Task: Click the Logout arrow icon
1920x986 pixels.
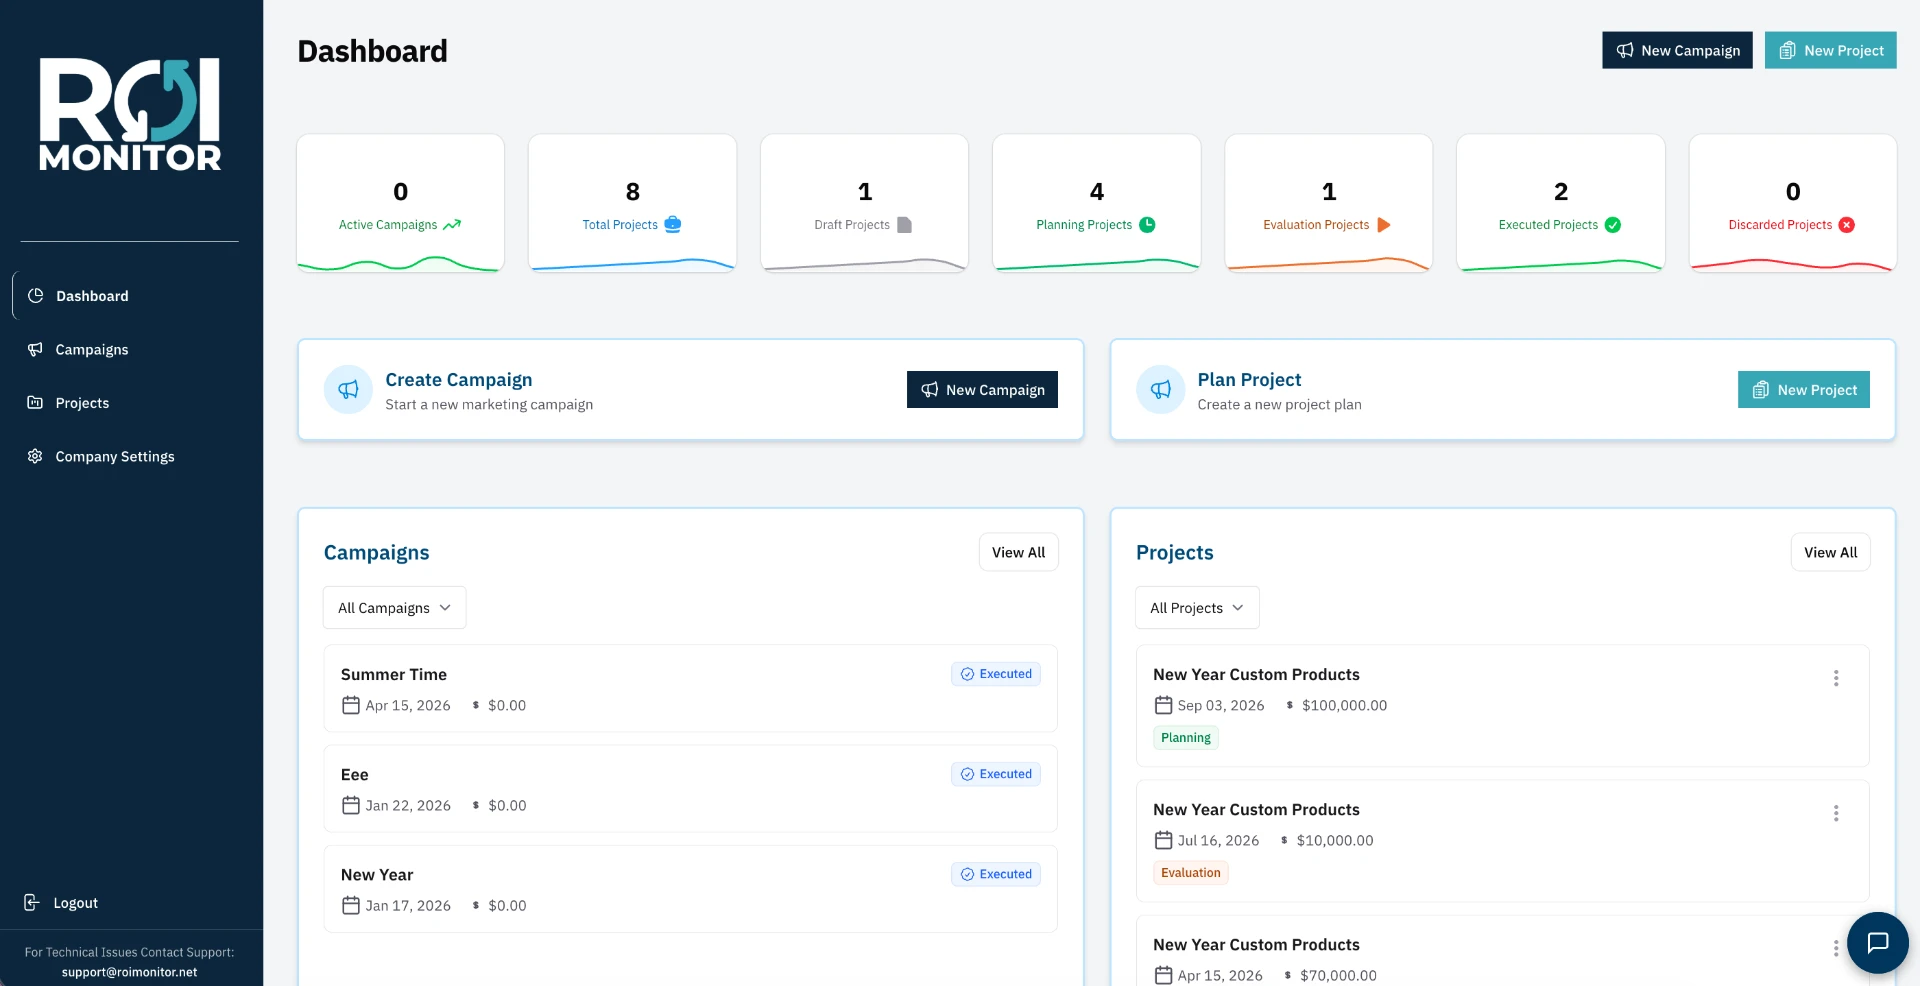Action: pyautogui.click(x=32, y=902)
